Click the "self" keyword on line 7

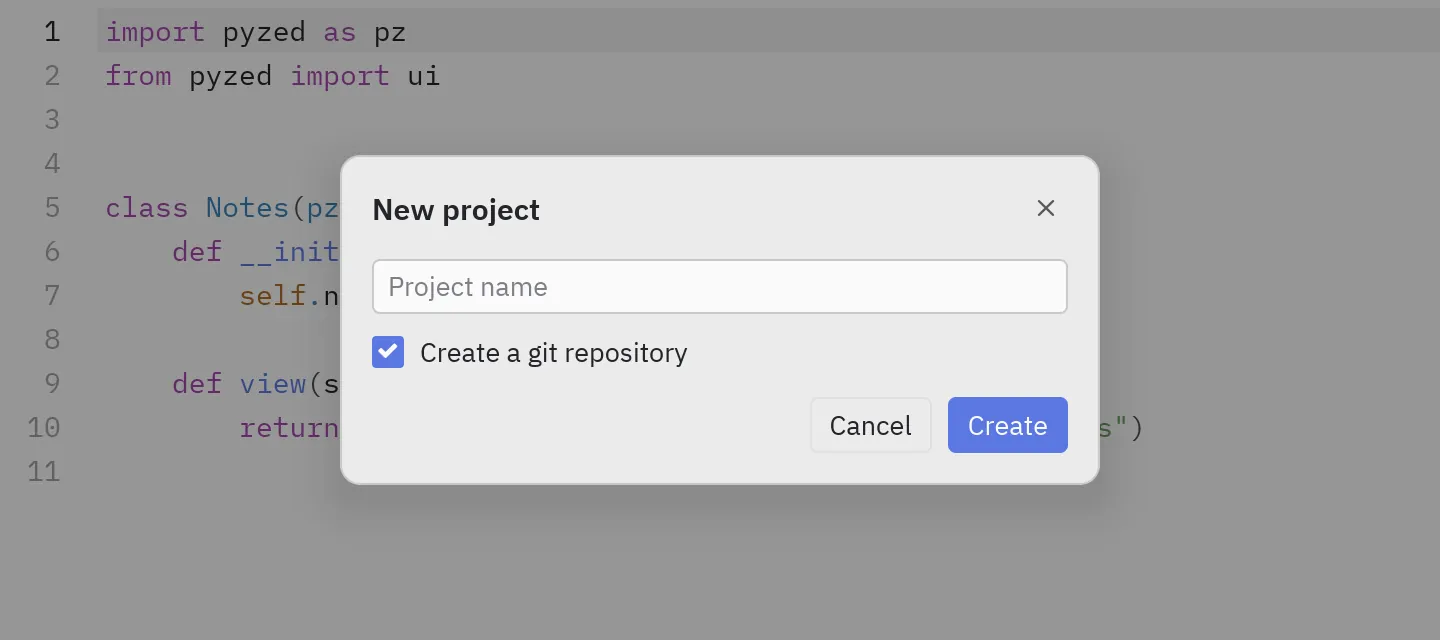point(272,295)
